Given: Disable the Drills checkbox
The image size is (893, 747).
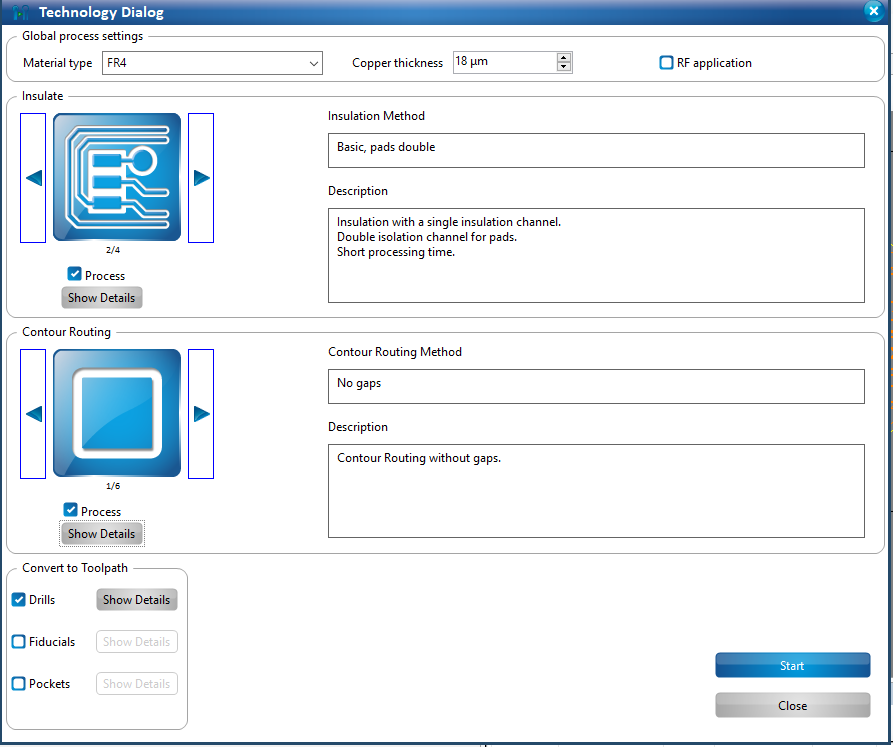Looking at the screenshot, I should click(x=19, y=600).
